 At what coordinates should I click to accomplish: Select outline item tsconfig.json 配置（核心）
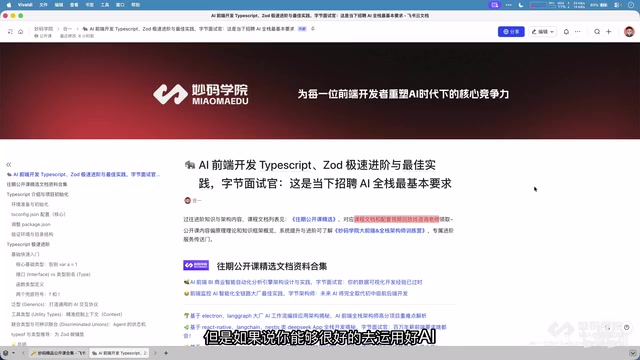point(38,214)
